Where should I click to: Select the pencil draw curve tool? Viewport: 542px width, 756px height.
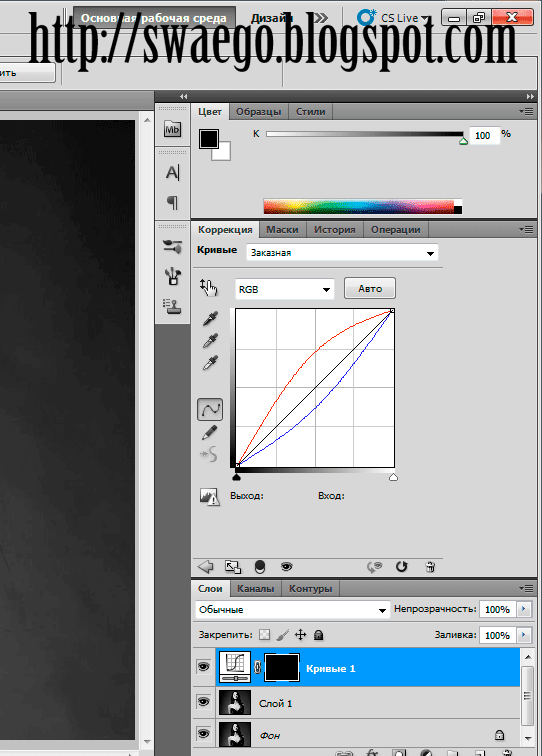209,433
